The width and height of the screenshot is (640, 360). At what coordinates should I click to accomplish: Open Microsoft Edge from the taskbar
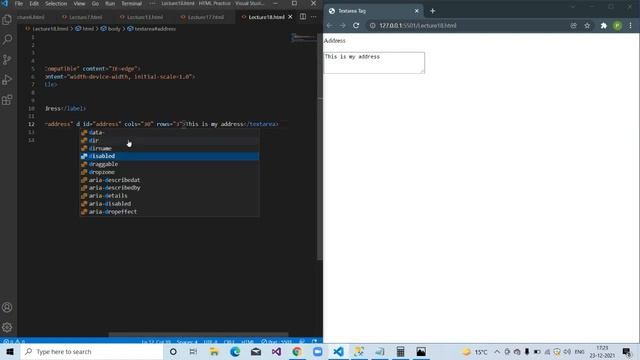[235, 351]
